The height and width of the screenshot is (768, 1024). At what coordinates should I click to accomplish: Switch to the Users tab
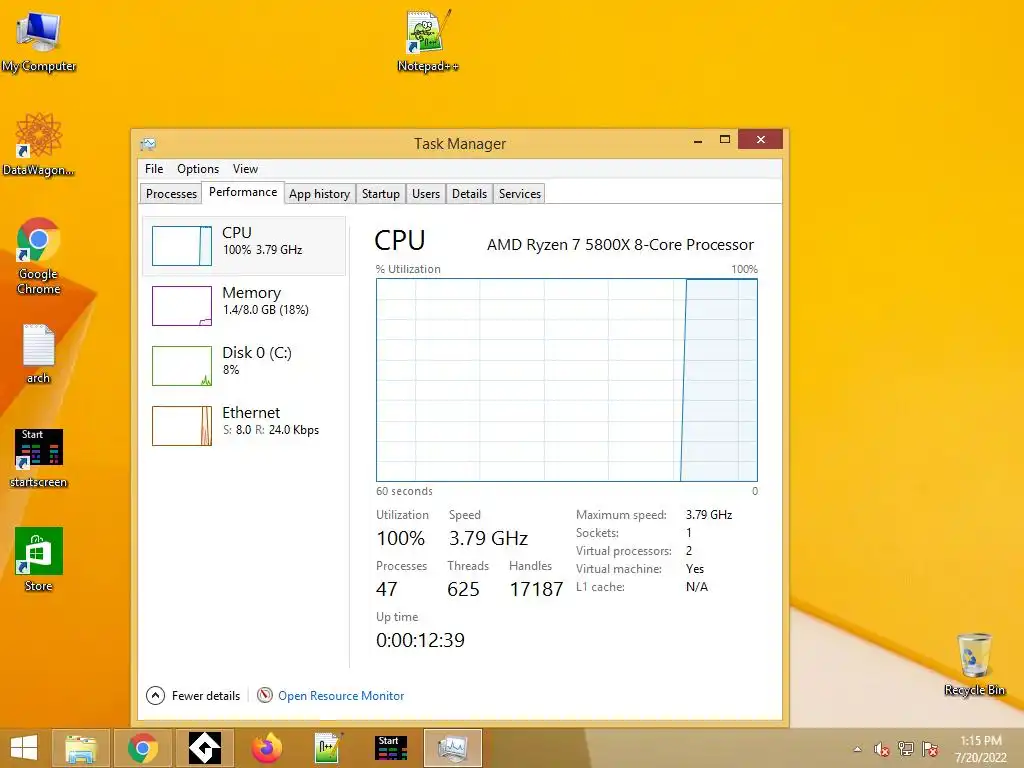point(426,194)
